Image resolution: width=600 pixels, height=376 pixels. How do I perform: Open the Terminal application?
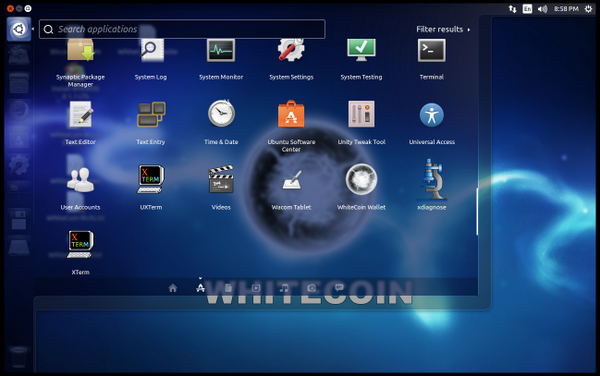432,50
